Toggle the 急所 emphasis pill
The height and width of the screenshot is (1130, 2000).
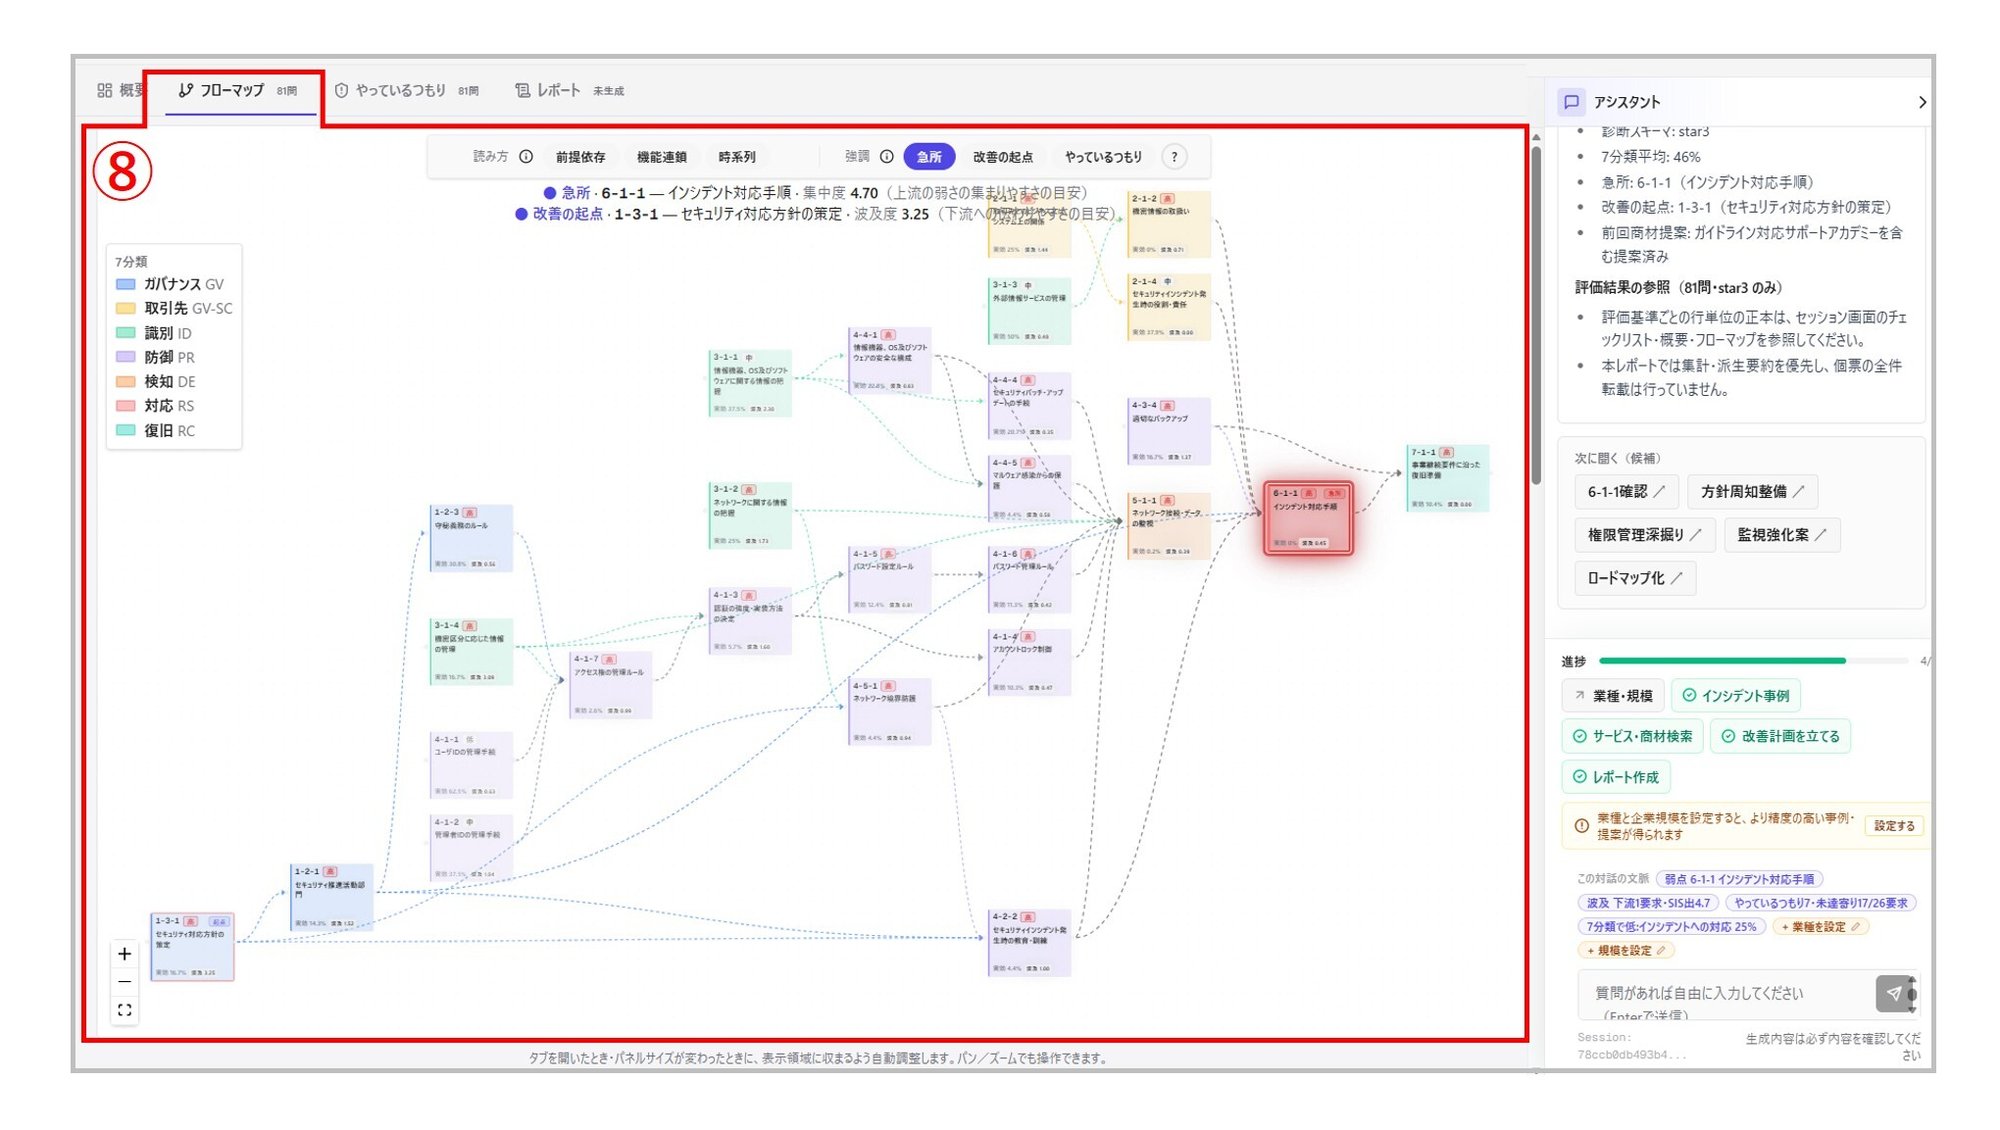(929, 157)
